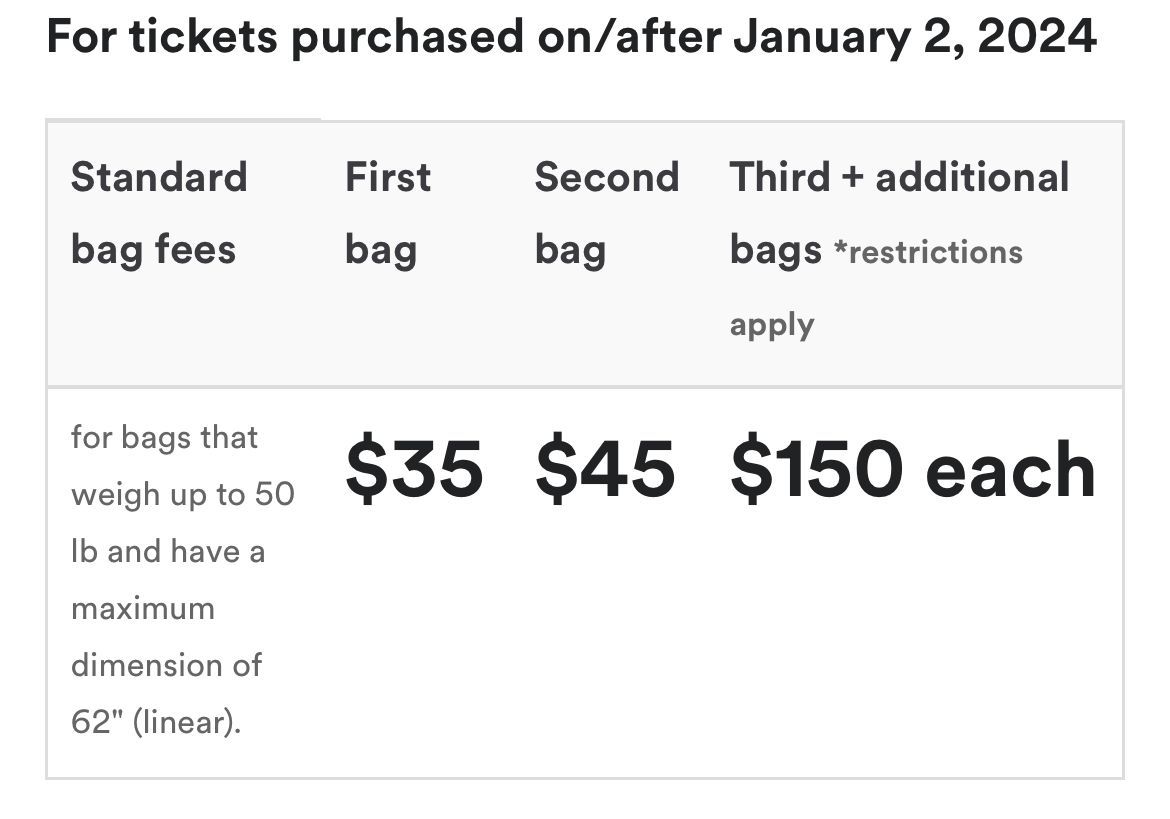
Task: Click the 'weigh up to 50' text line
Action: [x=183, y=494]
